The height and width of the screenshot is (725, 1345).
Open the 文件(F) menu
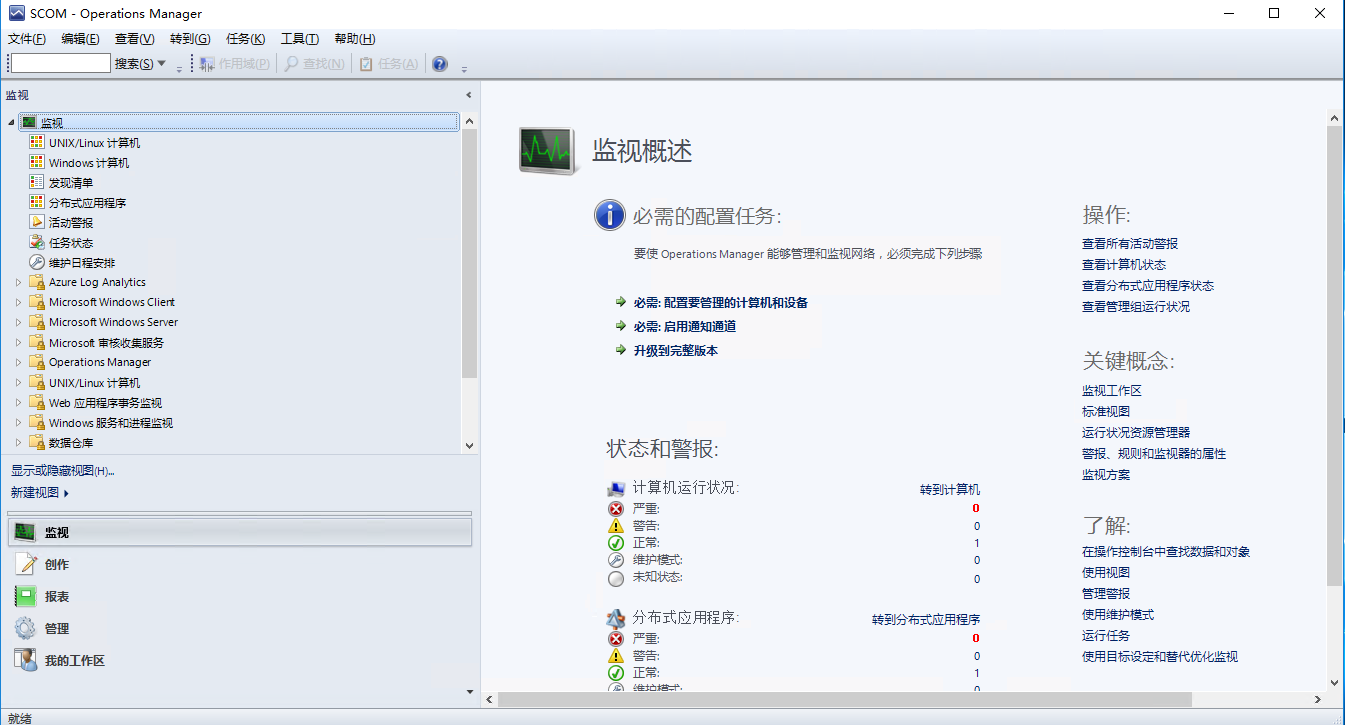pyautogui.click(x=26, y=38)
